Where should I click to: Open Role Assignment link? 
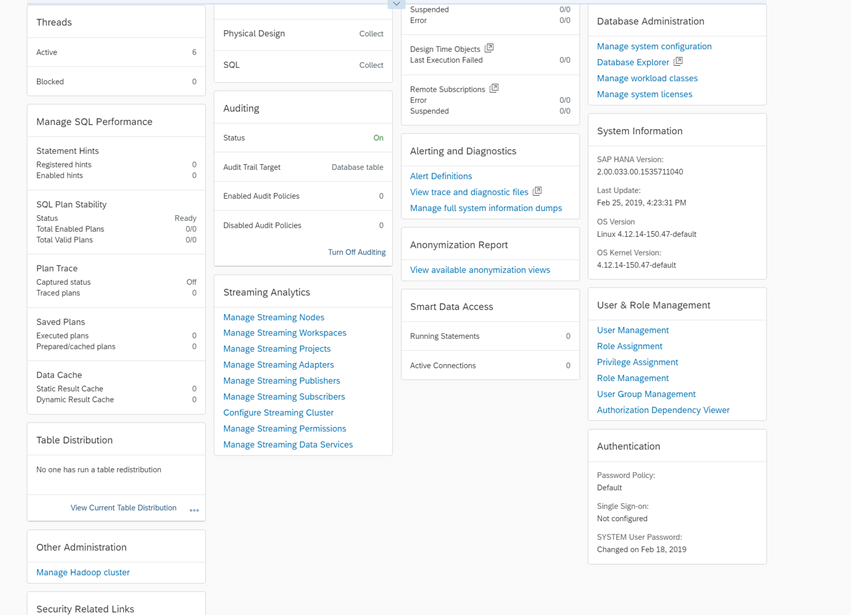click(x=630, y=346)
